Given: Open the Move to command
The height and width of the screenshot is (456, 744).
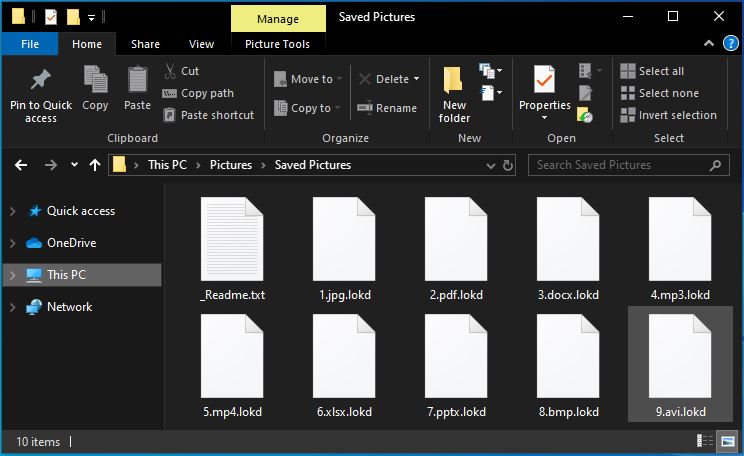Looking at the screenshot, I should pos(307,79).
